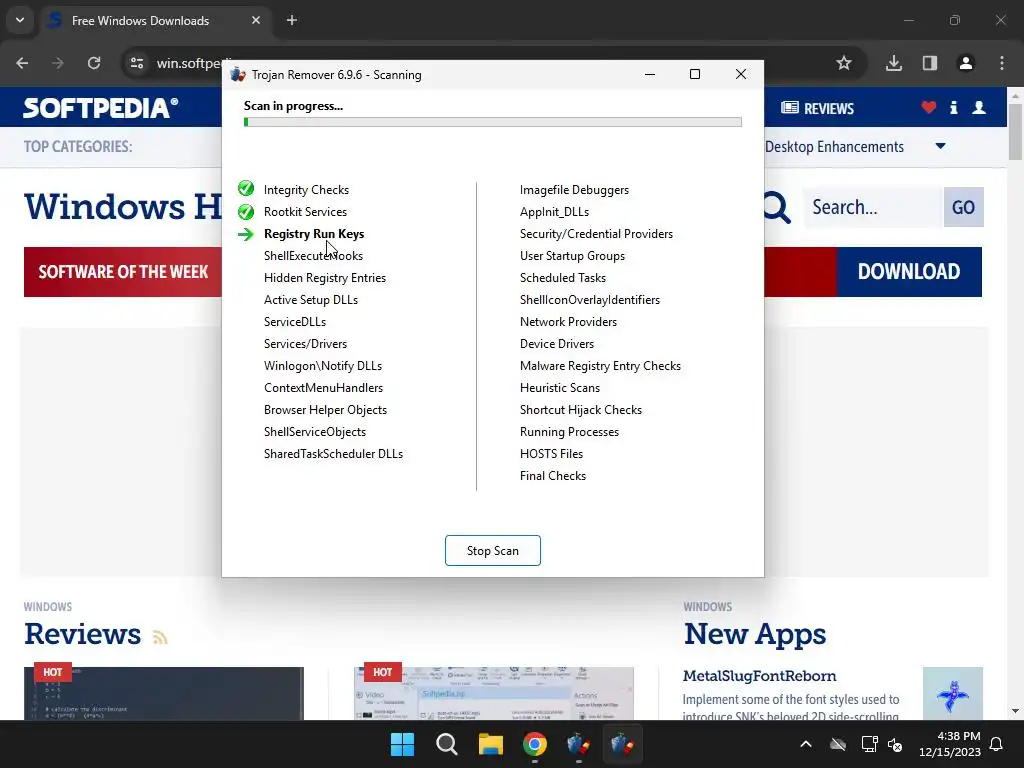Image resolution: width=1024 pixels, height=768 pixels.
Task: Click the Services/Drivers item
Action: coord(305,344)
